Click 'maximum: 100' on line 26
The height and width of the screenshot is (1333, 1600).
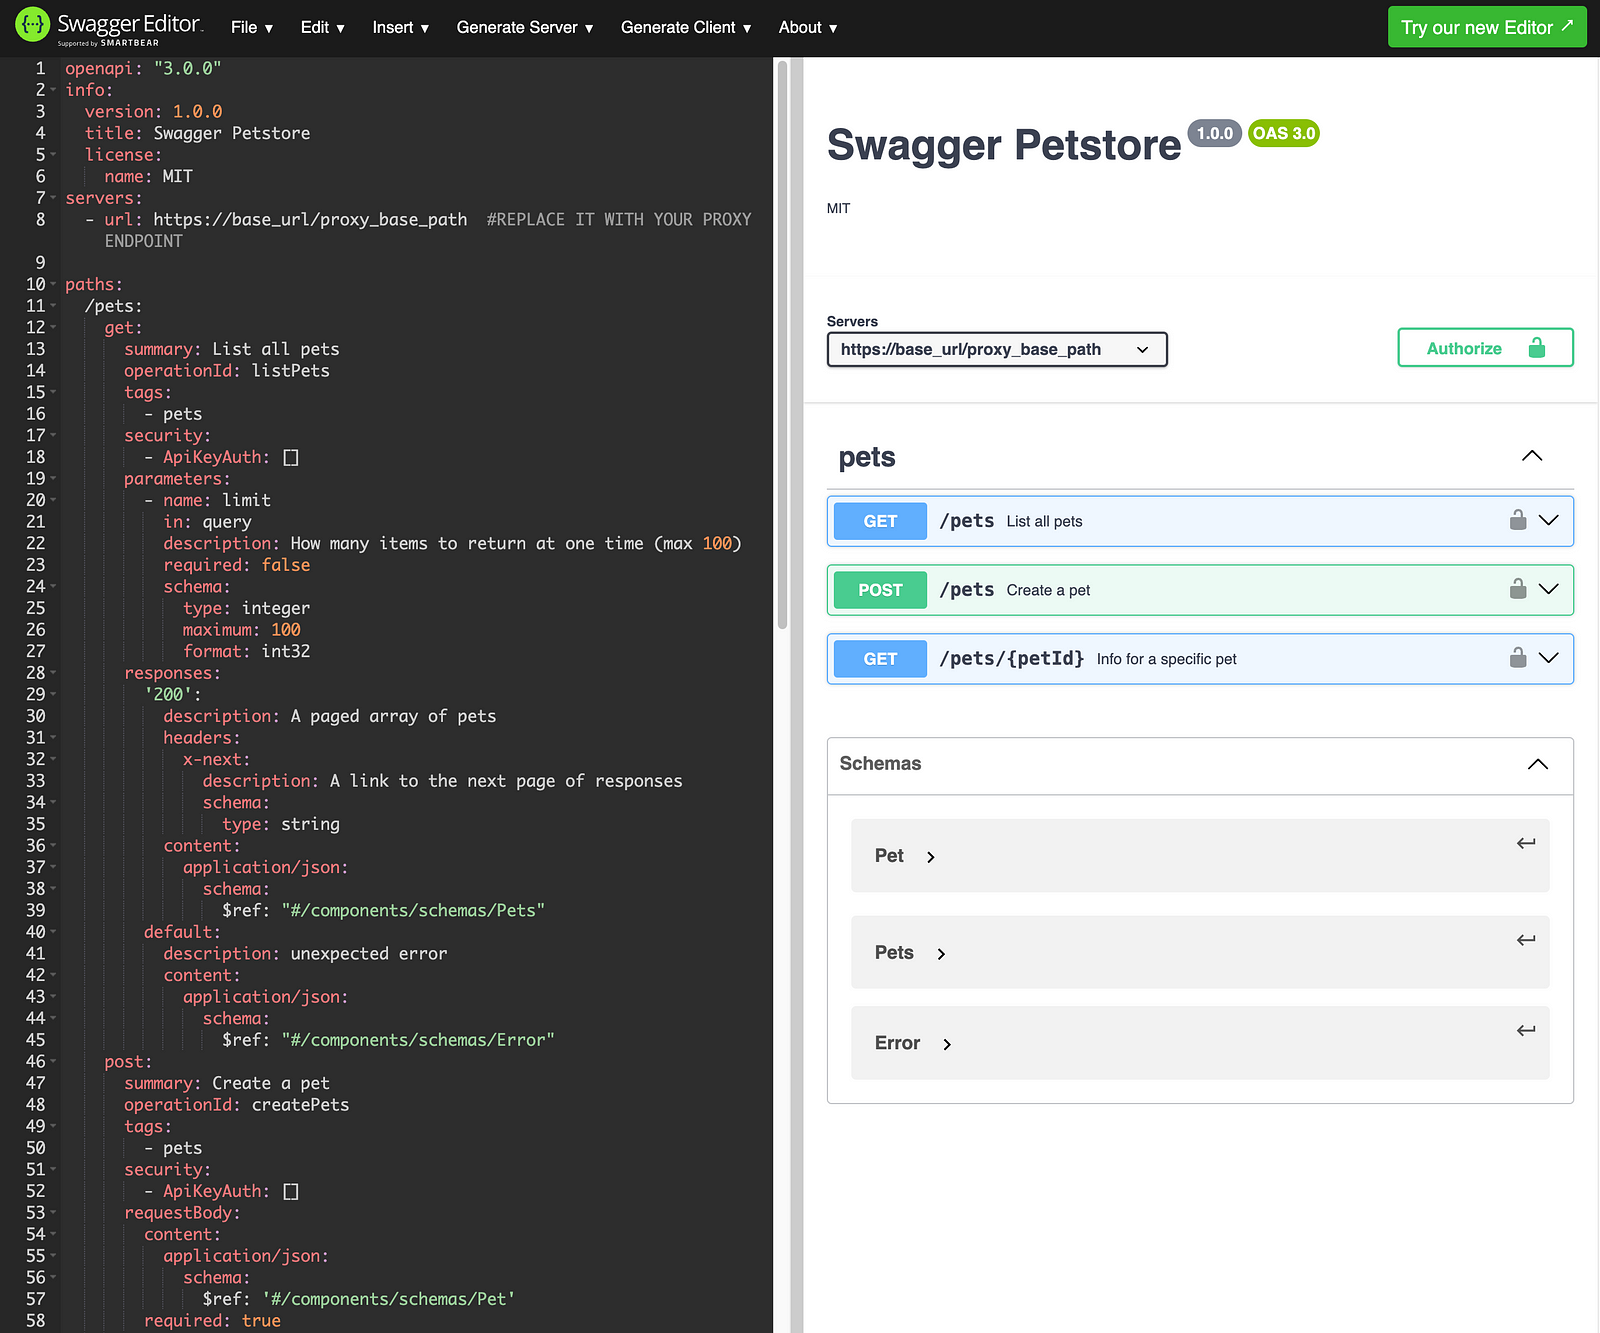click(x=241, y=630)
